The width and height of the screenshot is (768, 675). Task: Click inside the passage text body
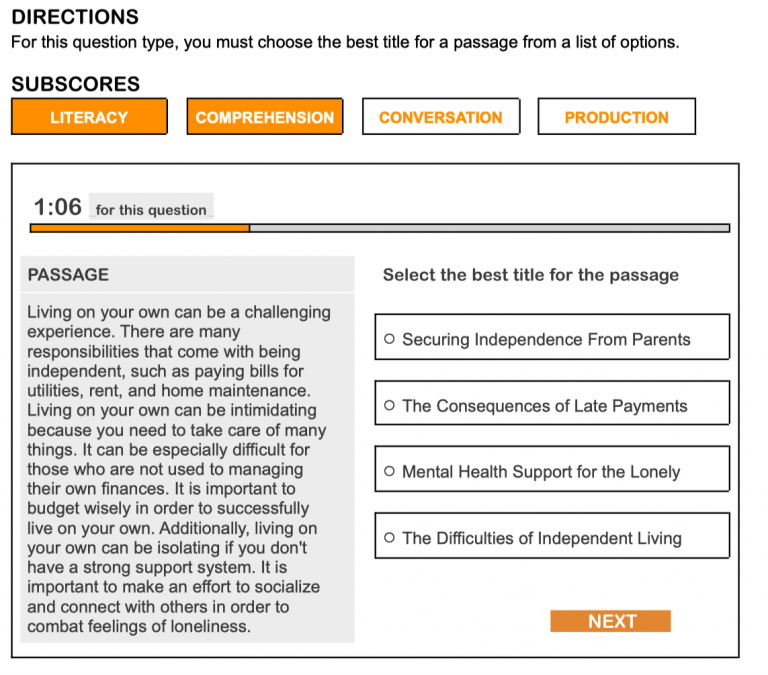click(180, 470)
